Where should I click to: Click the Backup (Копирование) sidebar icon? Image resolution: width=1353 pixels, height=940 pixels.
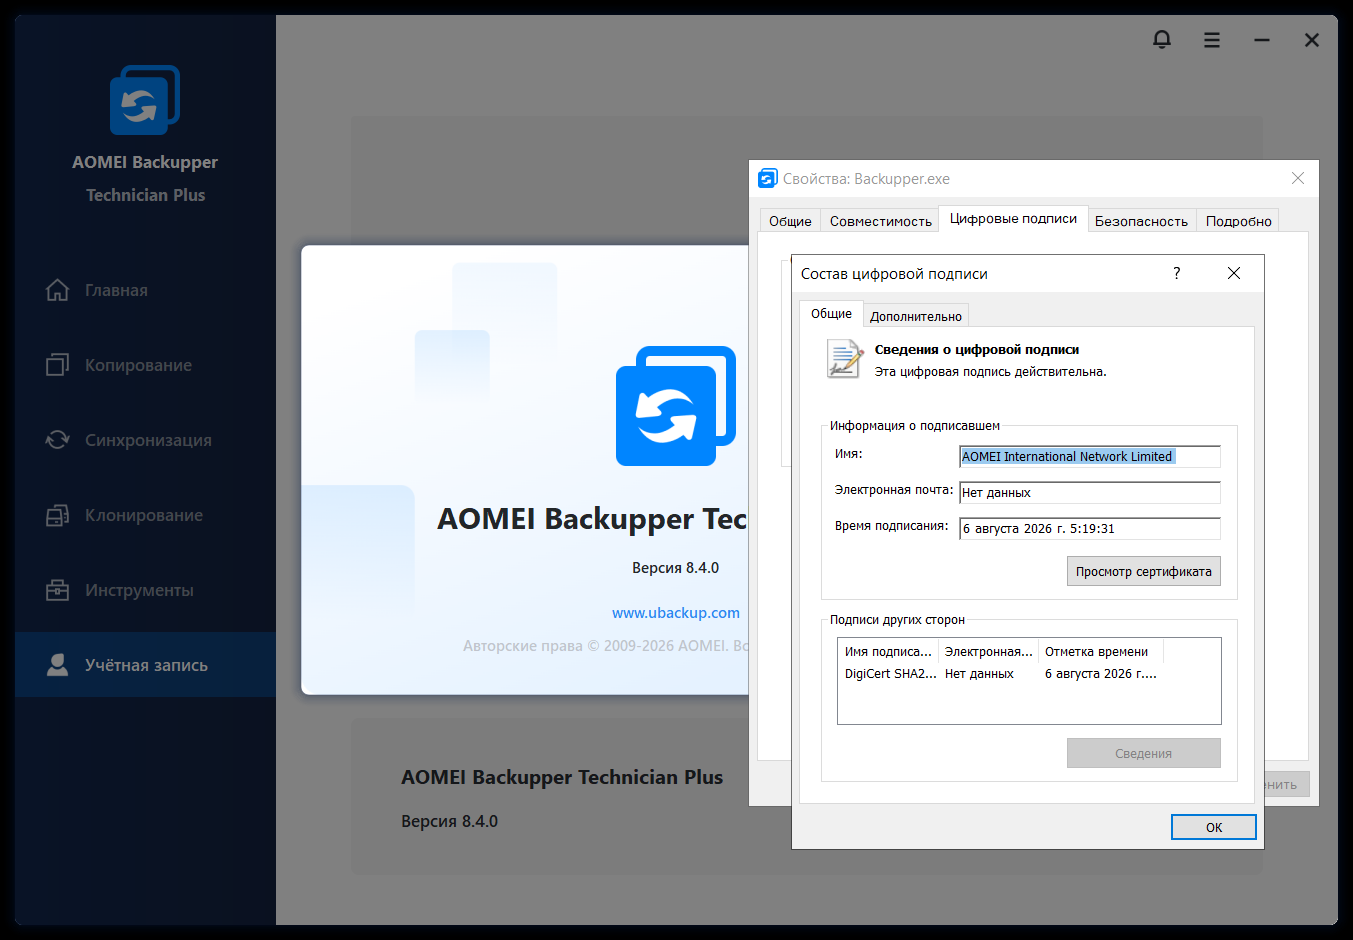click(58, 365)
